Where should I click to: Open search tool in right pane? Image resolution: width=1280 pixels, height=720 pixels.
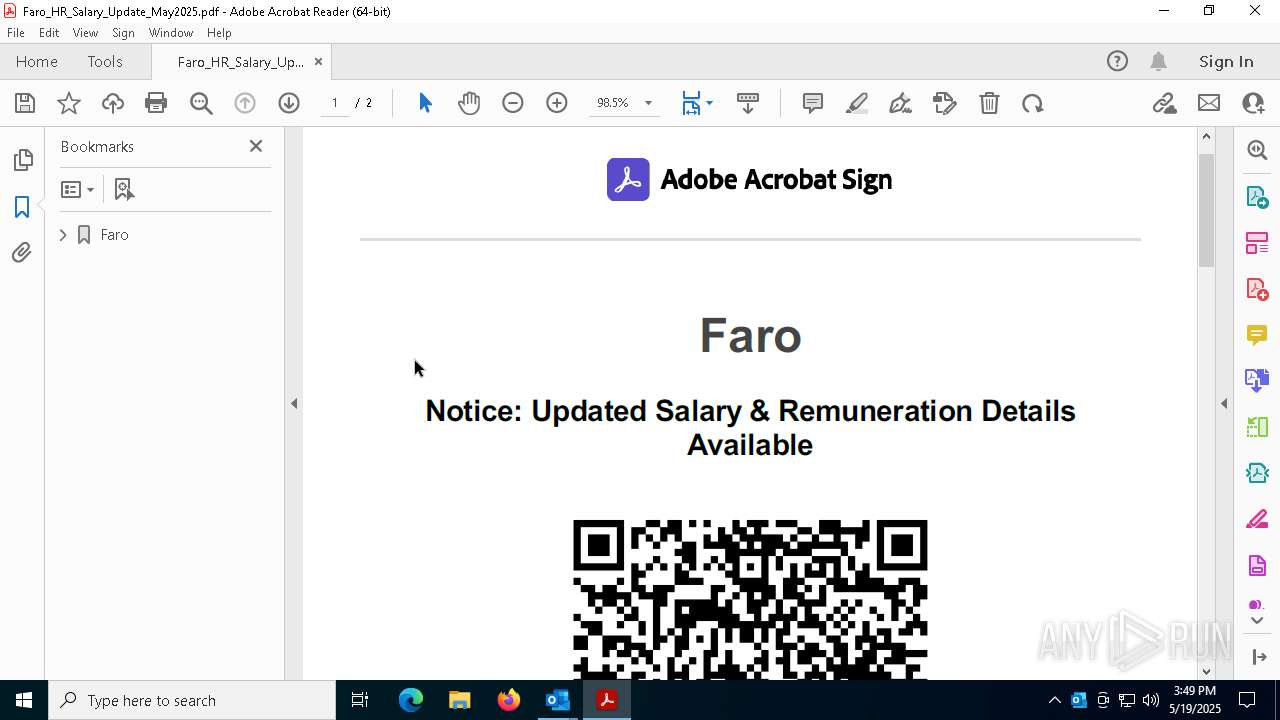pyautogui.click(x=1257, y=150)
